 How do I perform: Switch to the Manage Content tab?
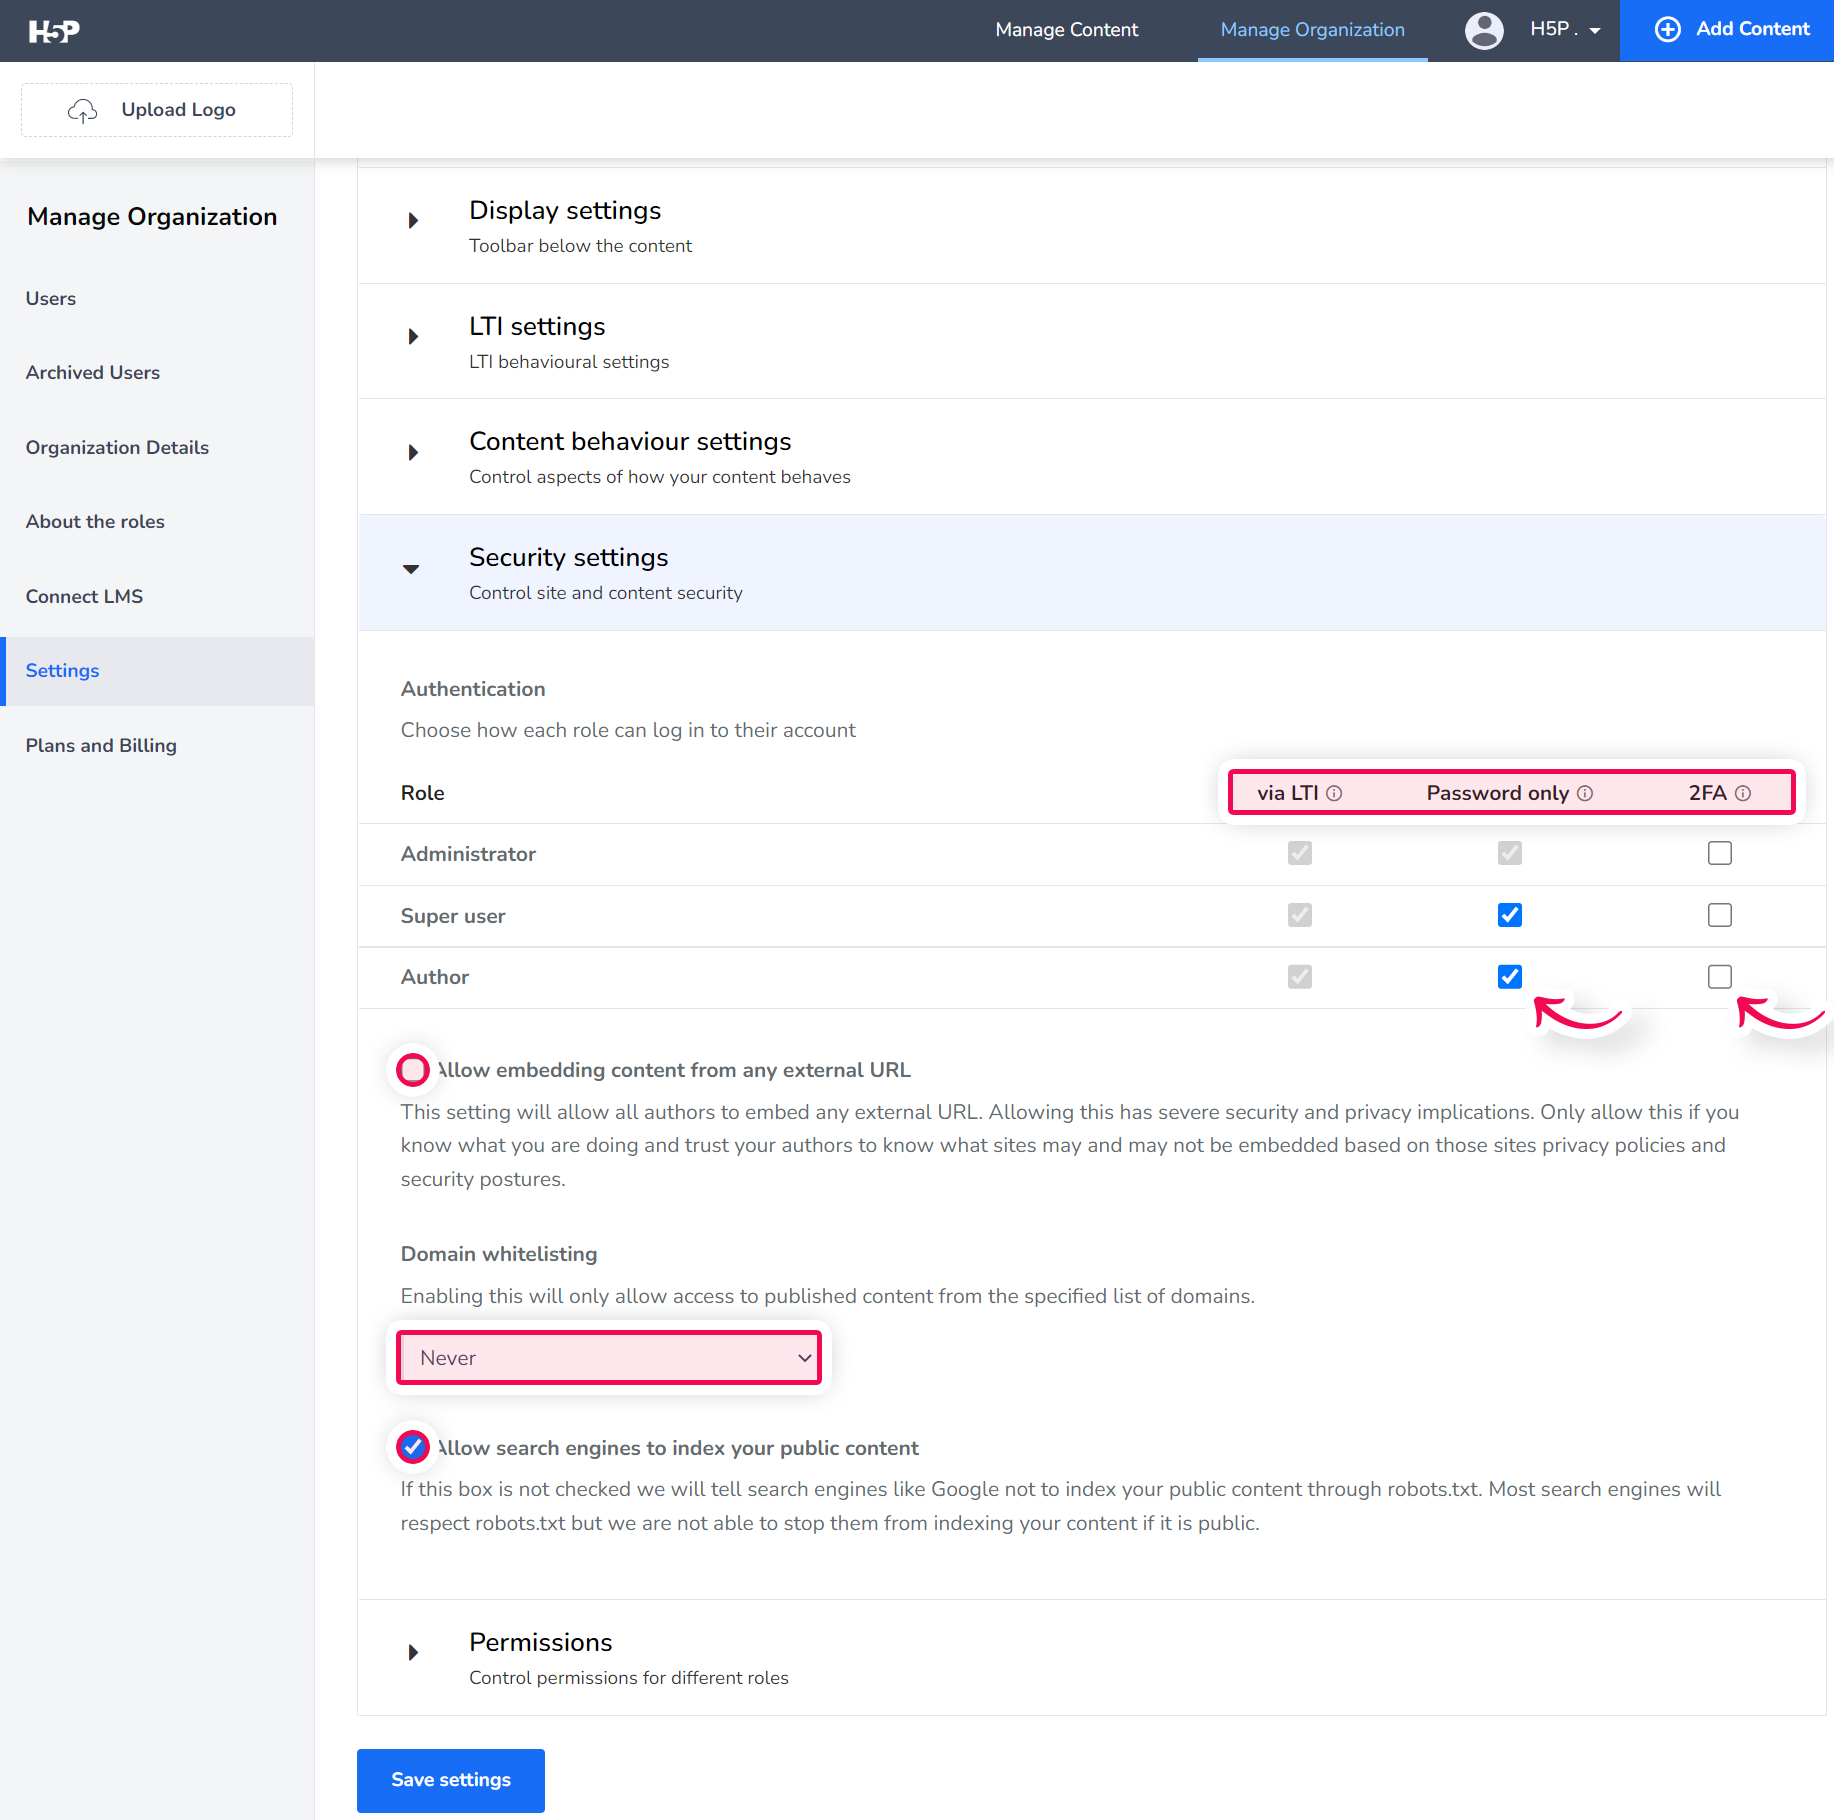[1066, 30]
